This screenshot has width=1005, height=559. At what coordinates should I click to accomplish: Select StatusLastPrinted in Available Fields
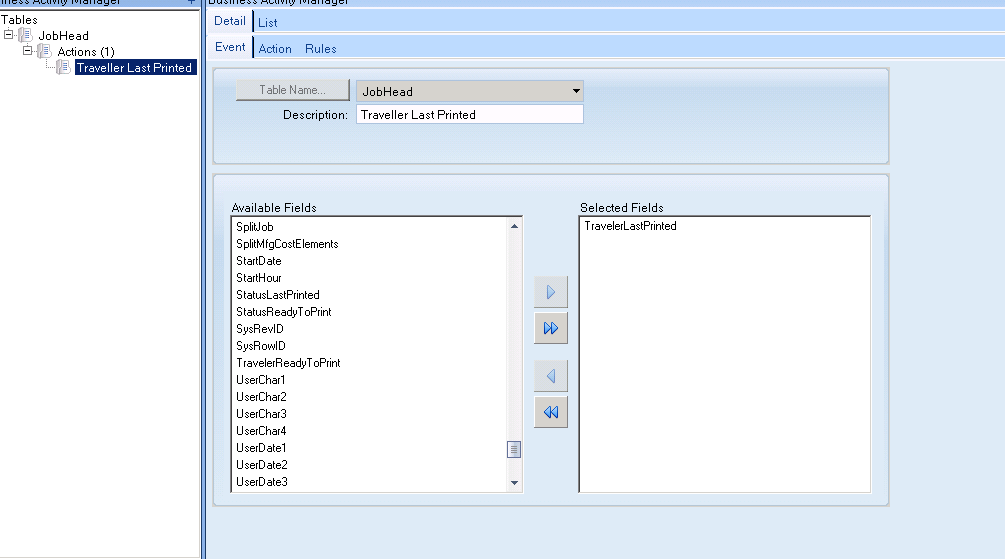pyautogui.click(x=278, y=295)
